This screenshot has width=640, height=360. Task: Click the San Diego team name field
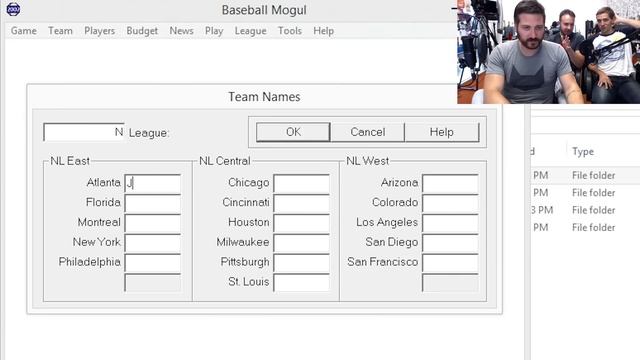450,243
